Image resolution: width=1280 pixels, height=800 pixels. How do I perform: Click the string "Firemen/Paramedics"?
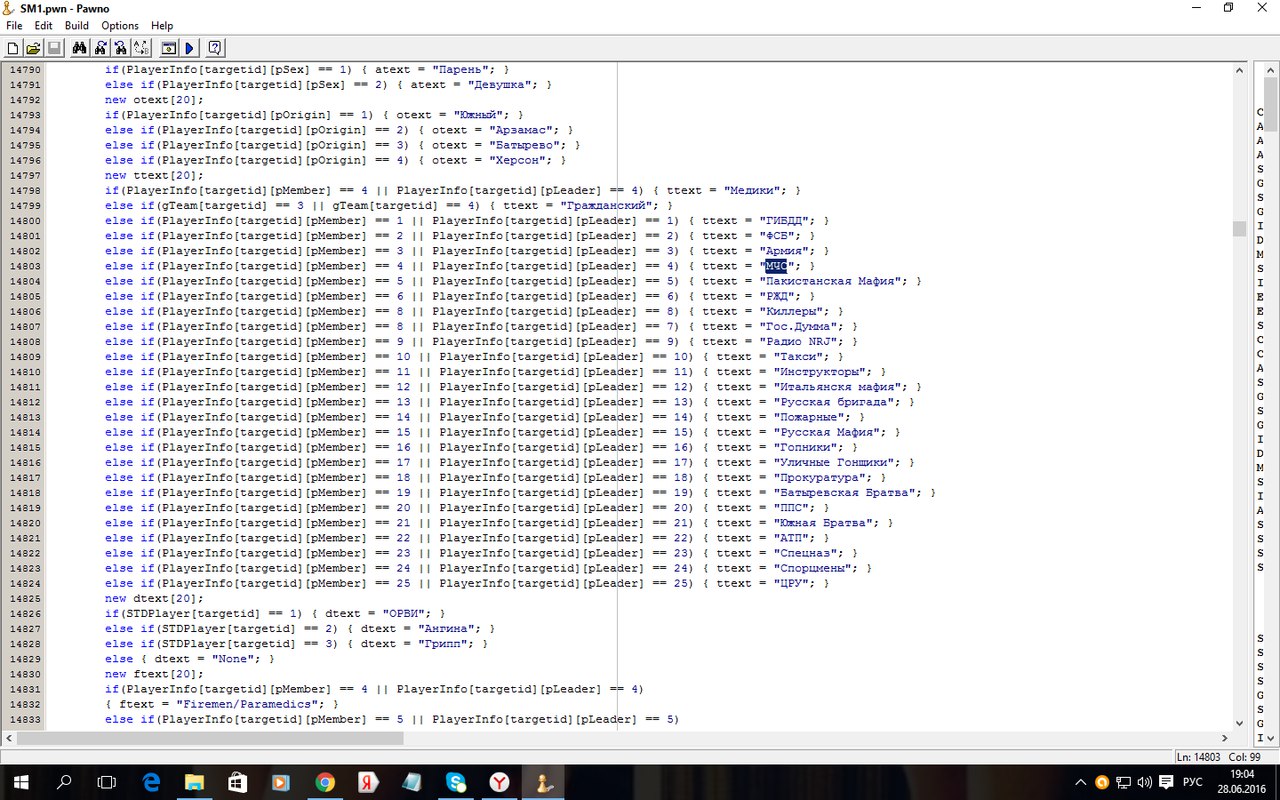[250, 704]
